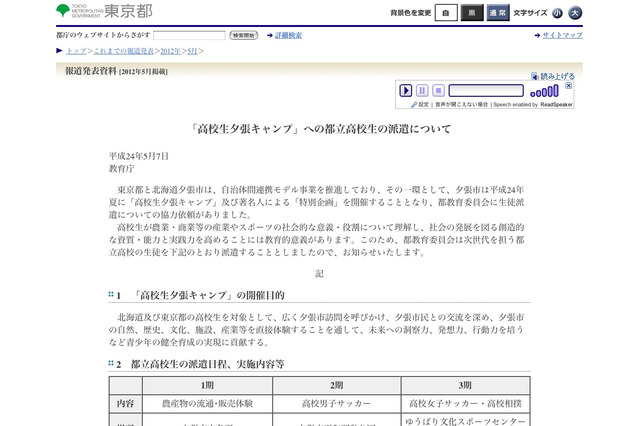The image size is (640, 426).
Task: Navigate to トップ in breadcrumb
Action: pos(76,49)
